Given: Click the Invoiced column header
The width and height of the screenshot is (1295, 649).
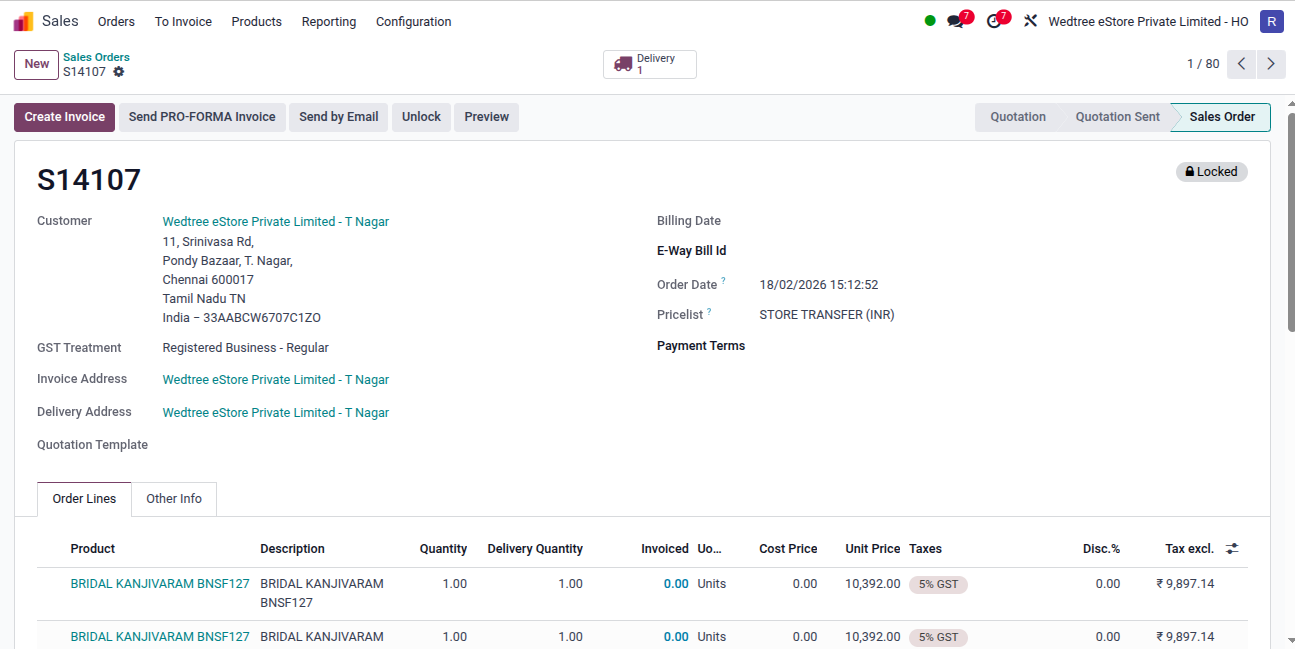Looking at the screenshot, I should pyautogui.click(x=665, y=549).
